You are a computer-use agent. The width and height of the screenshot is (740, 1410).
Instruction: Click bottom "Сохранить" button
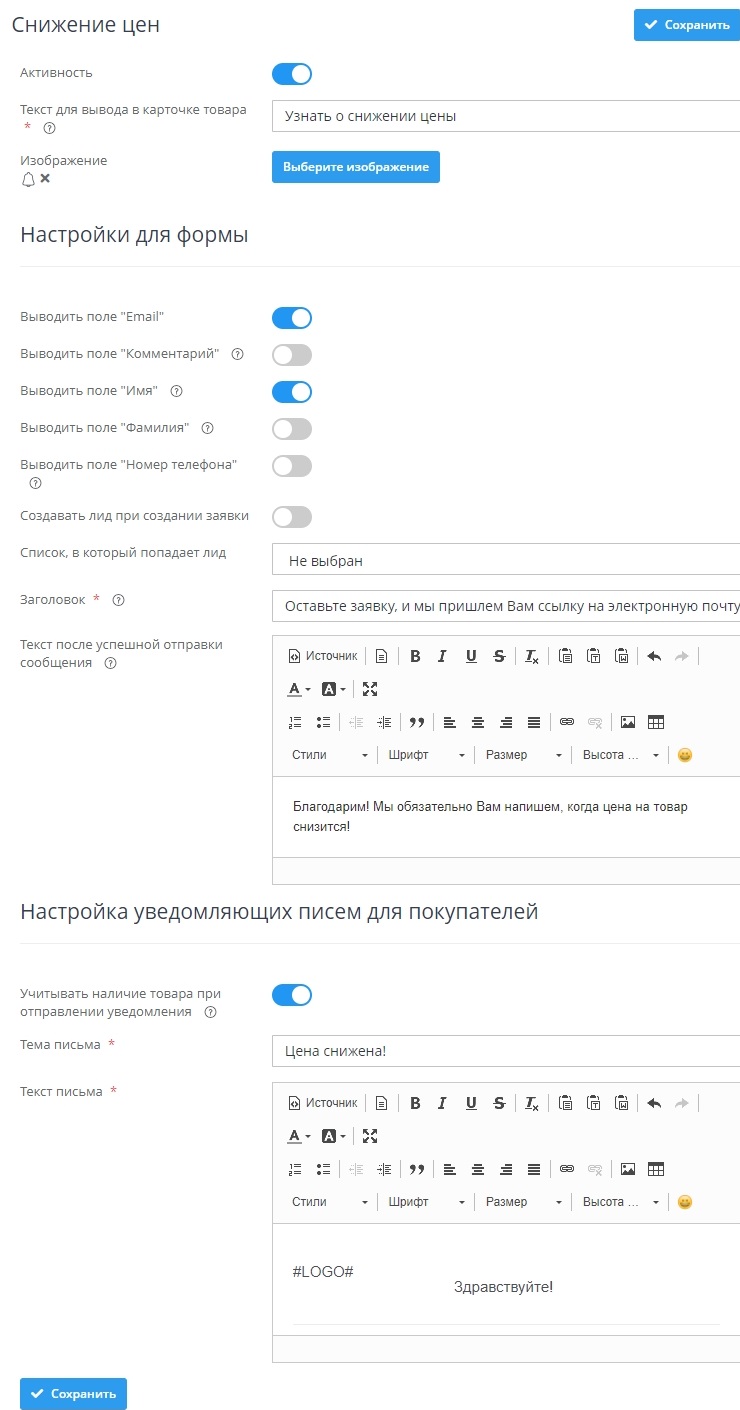coord(73,1394)
